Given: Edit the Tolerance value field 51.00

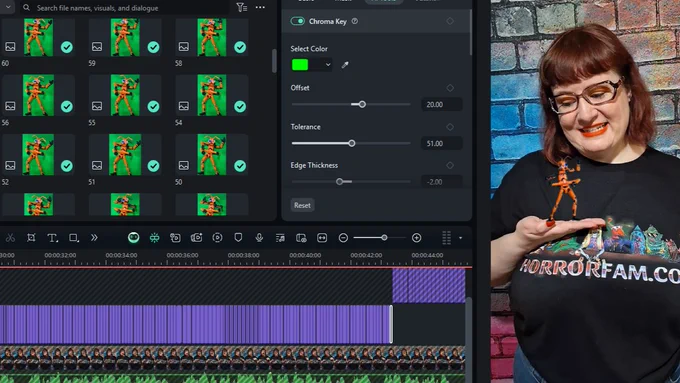Looking at the screenshot, I should point(441,143).
